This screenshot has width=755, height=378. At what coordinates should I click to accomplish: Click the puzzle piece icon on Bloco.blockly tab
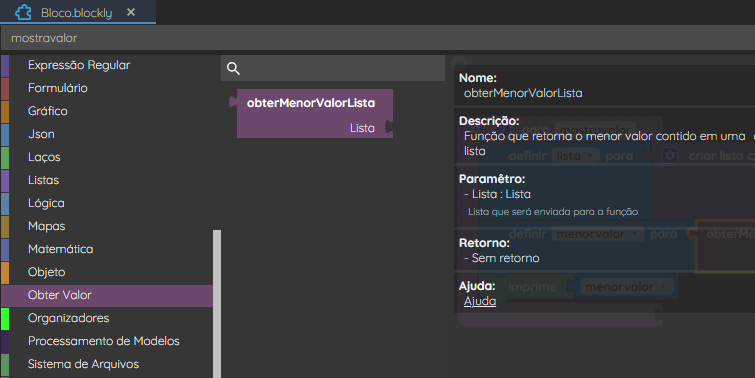click(x=23, y=13)
